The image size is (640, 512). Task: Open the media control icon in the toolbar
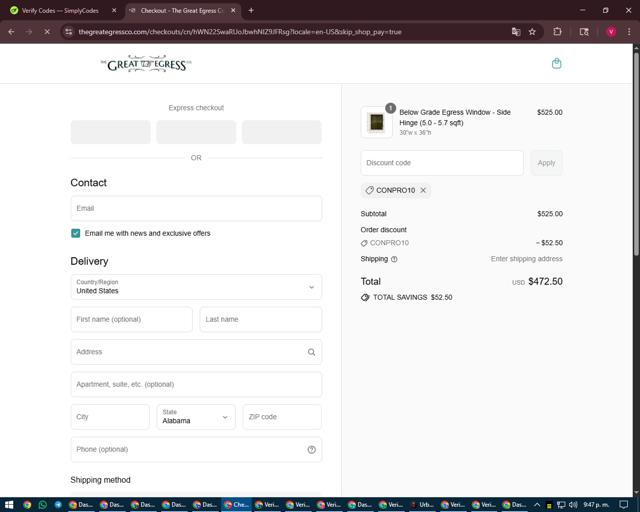(x=584, y=32)
